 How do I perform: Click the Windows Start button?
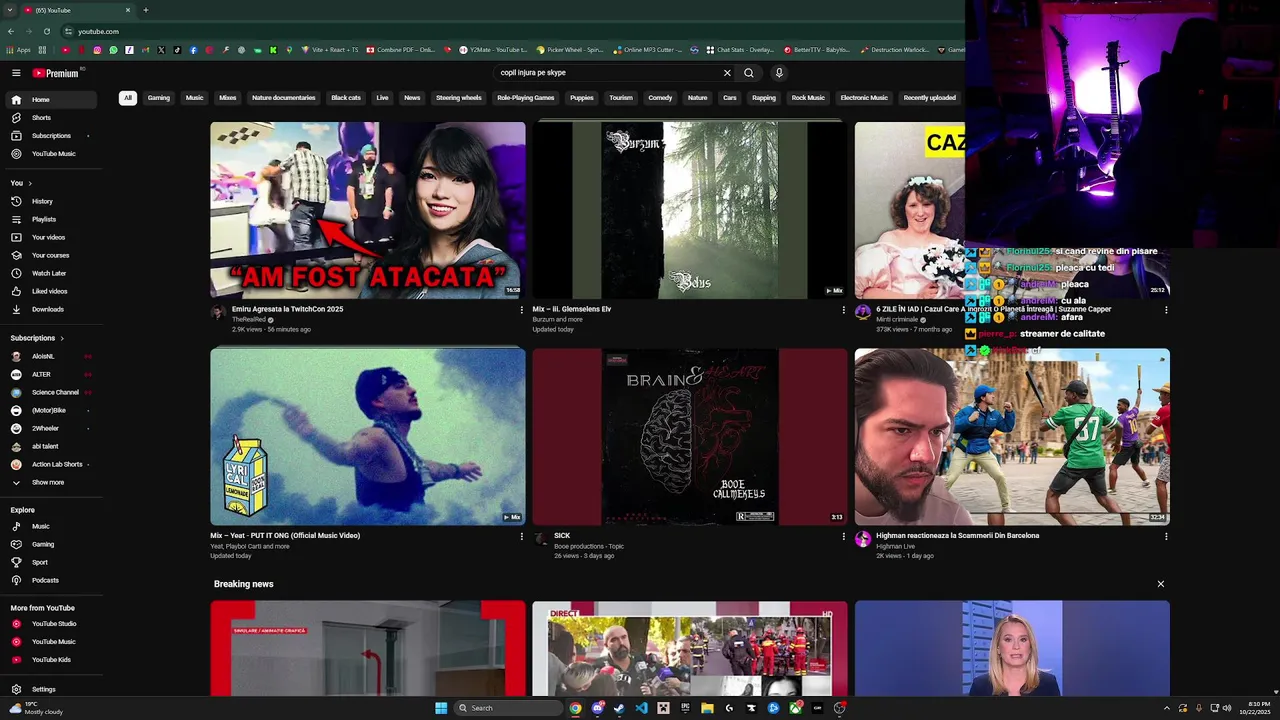click(x=441, y=708)
